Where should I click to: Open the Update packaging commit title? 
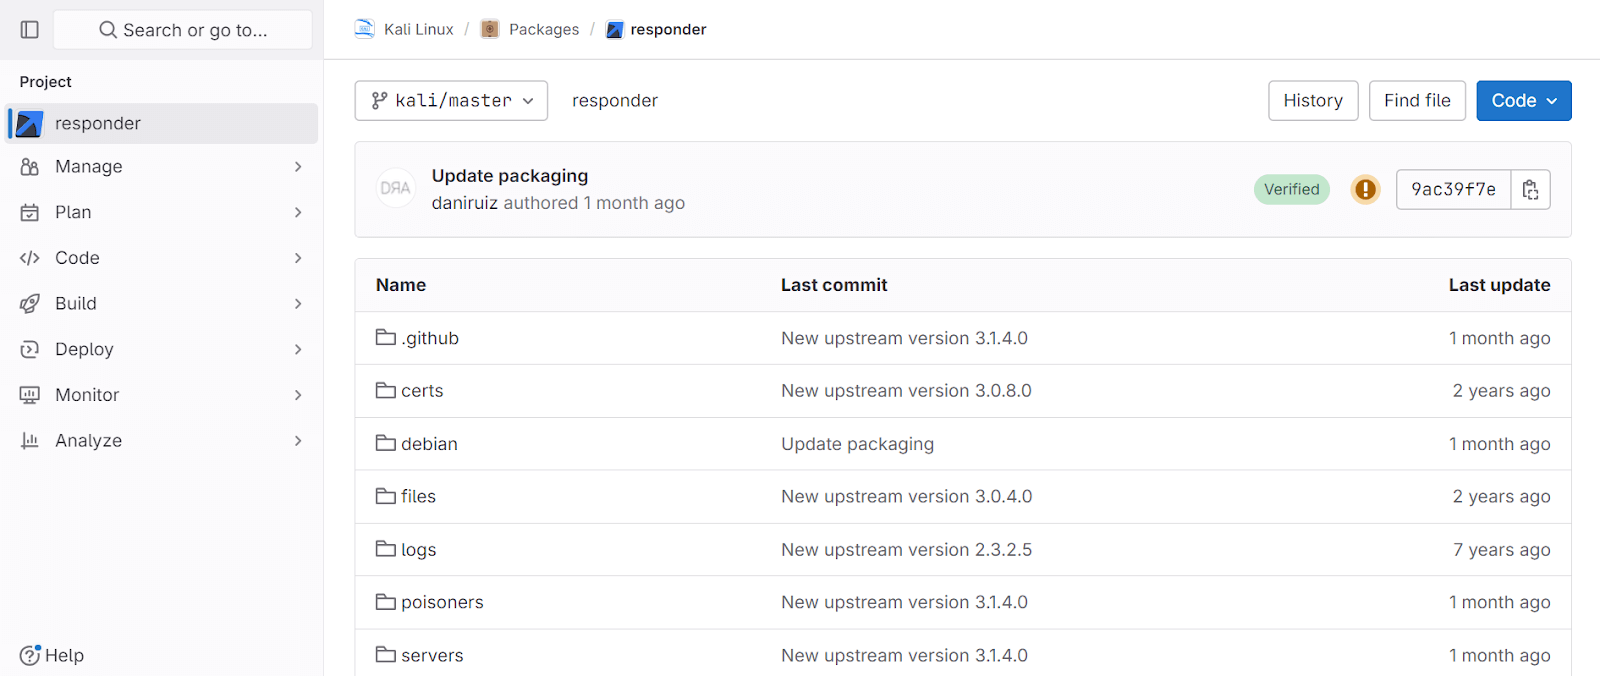[x=510, y=176]
